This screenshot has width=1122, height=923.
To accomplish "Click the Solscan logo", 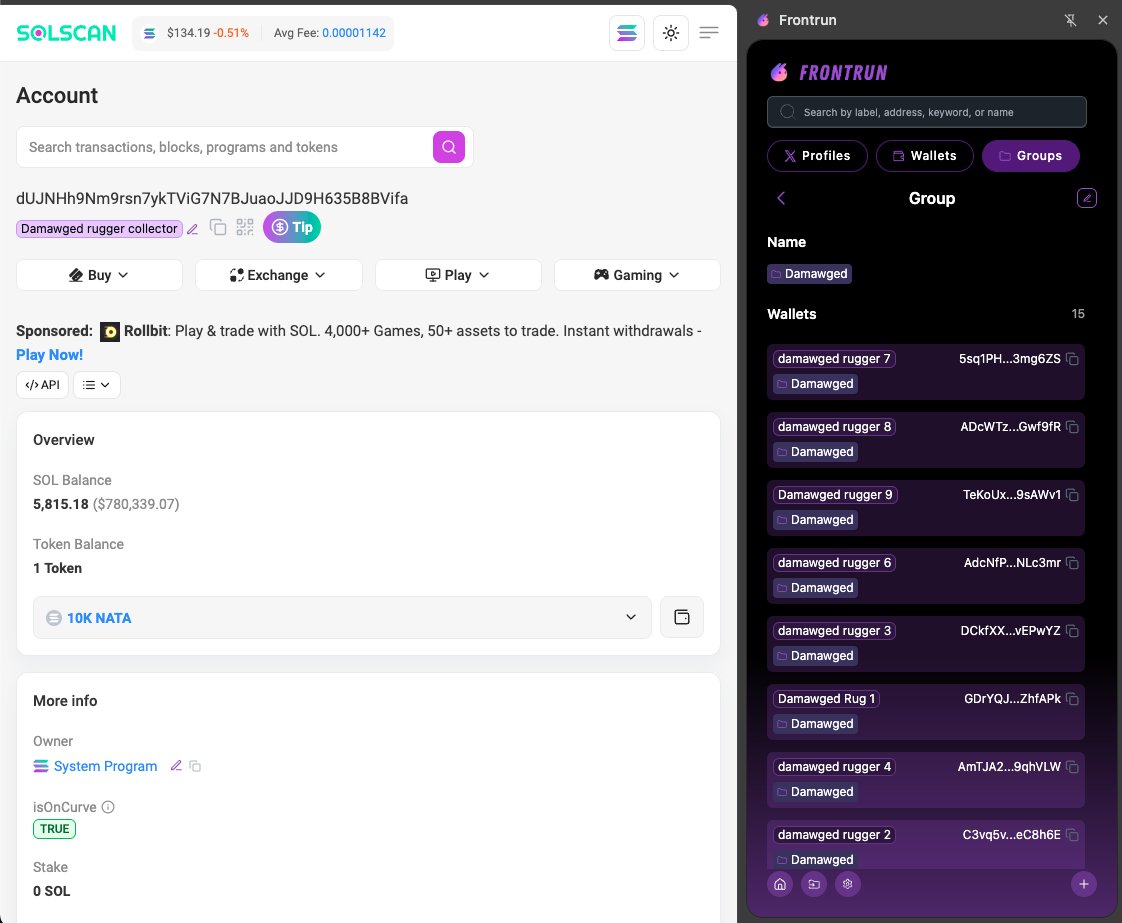I will point(66,33).
